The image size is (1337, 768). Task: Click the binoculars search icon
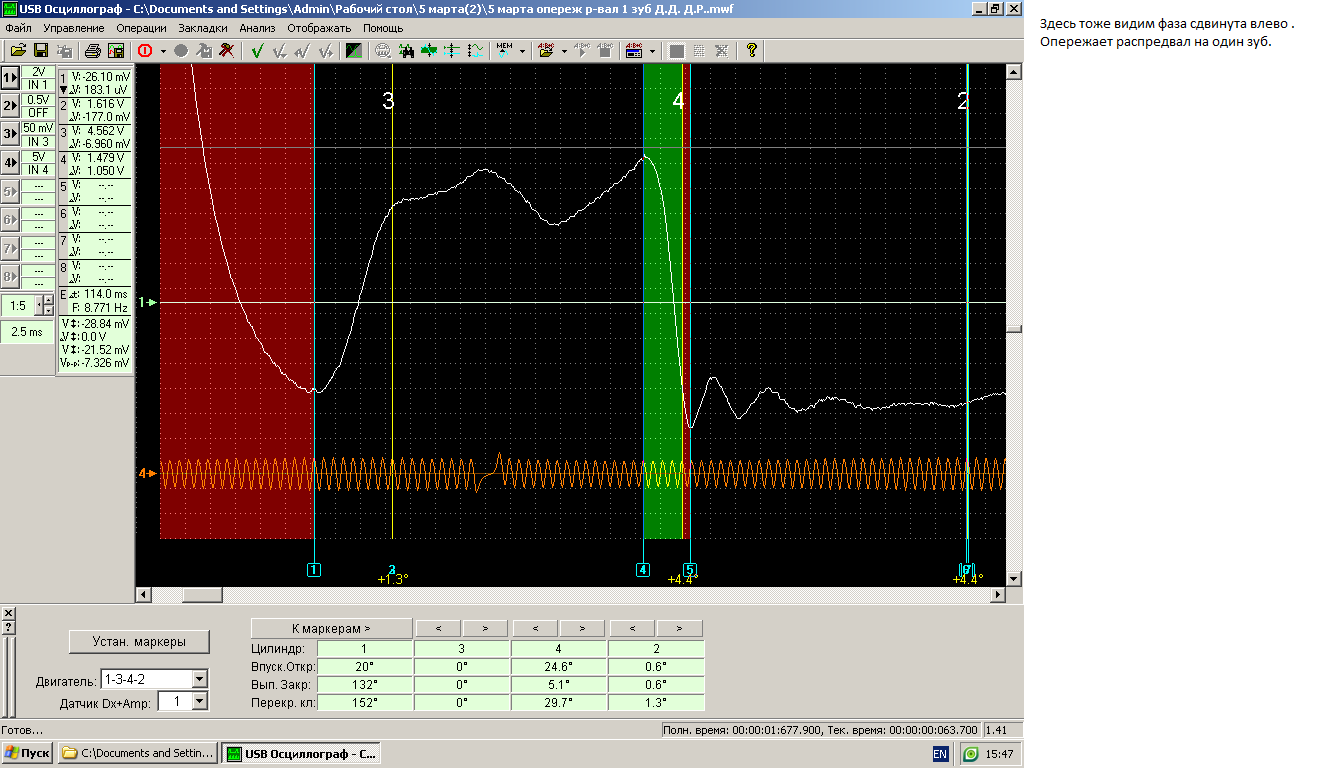click(406, 50)
